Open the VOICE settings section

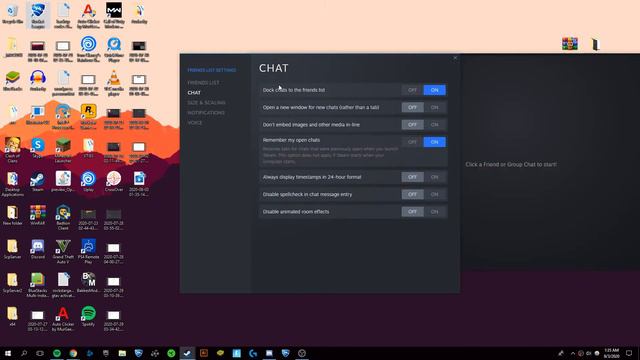(x=195, y=122)
